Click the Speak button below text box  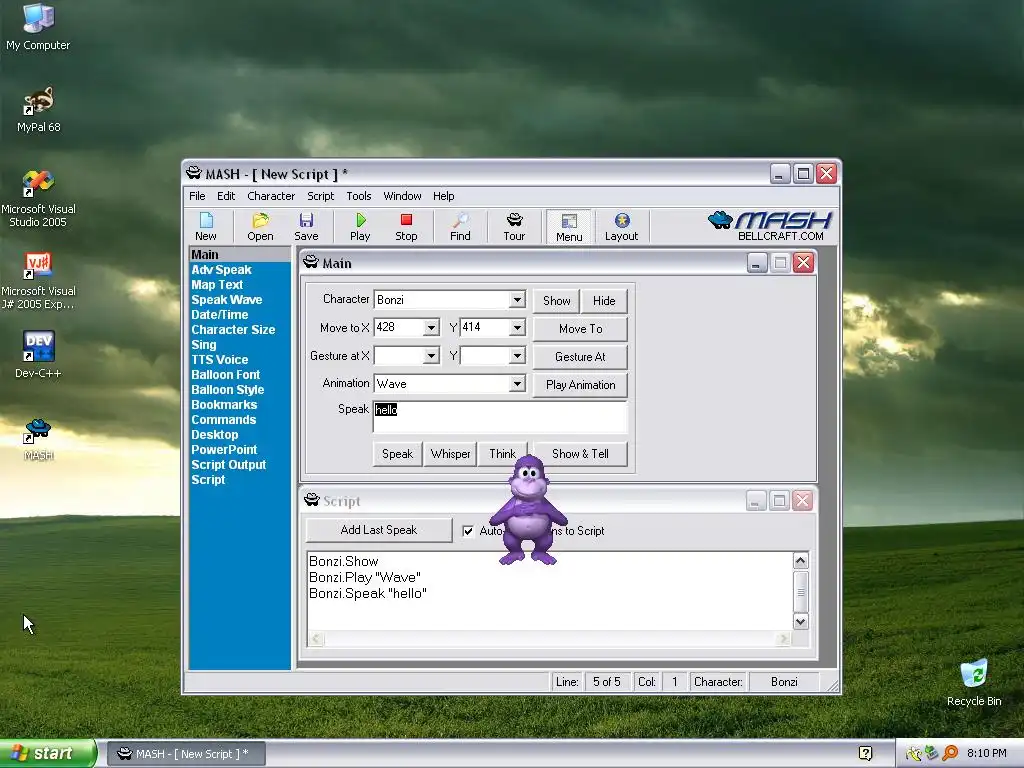click(x=397, y=454)
